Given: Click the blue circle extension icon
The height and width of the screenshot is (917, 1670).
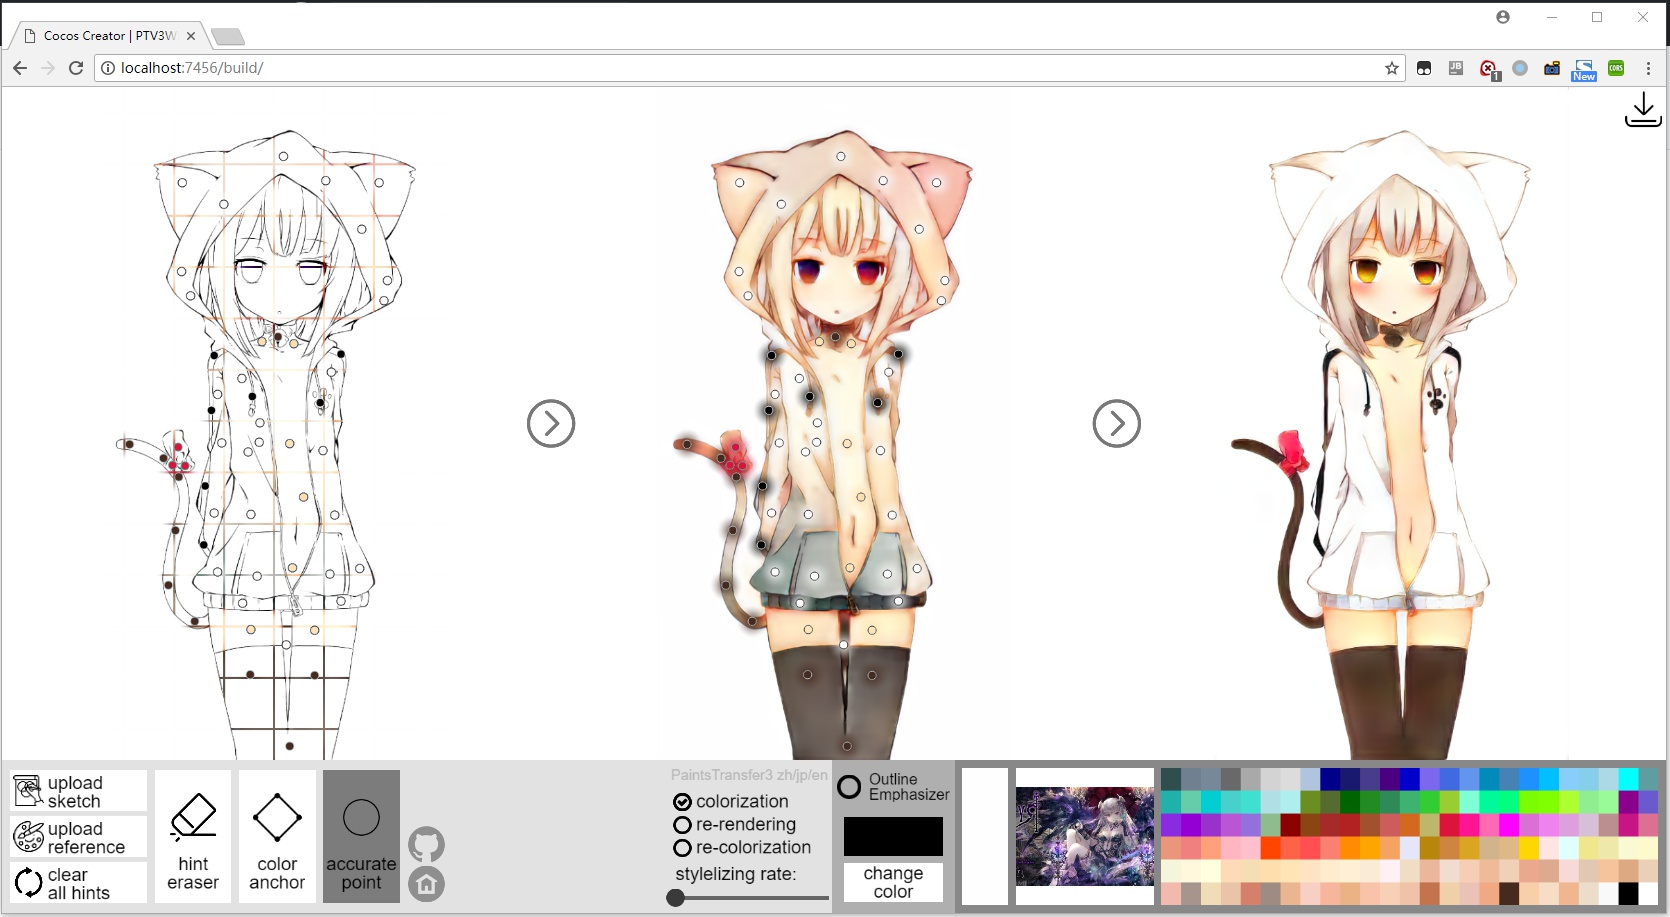Looking at the screenshot, I should [x=1520, y=68].
